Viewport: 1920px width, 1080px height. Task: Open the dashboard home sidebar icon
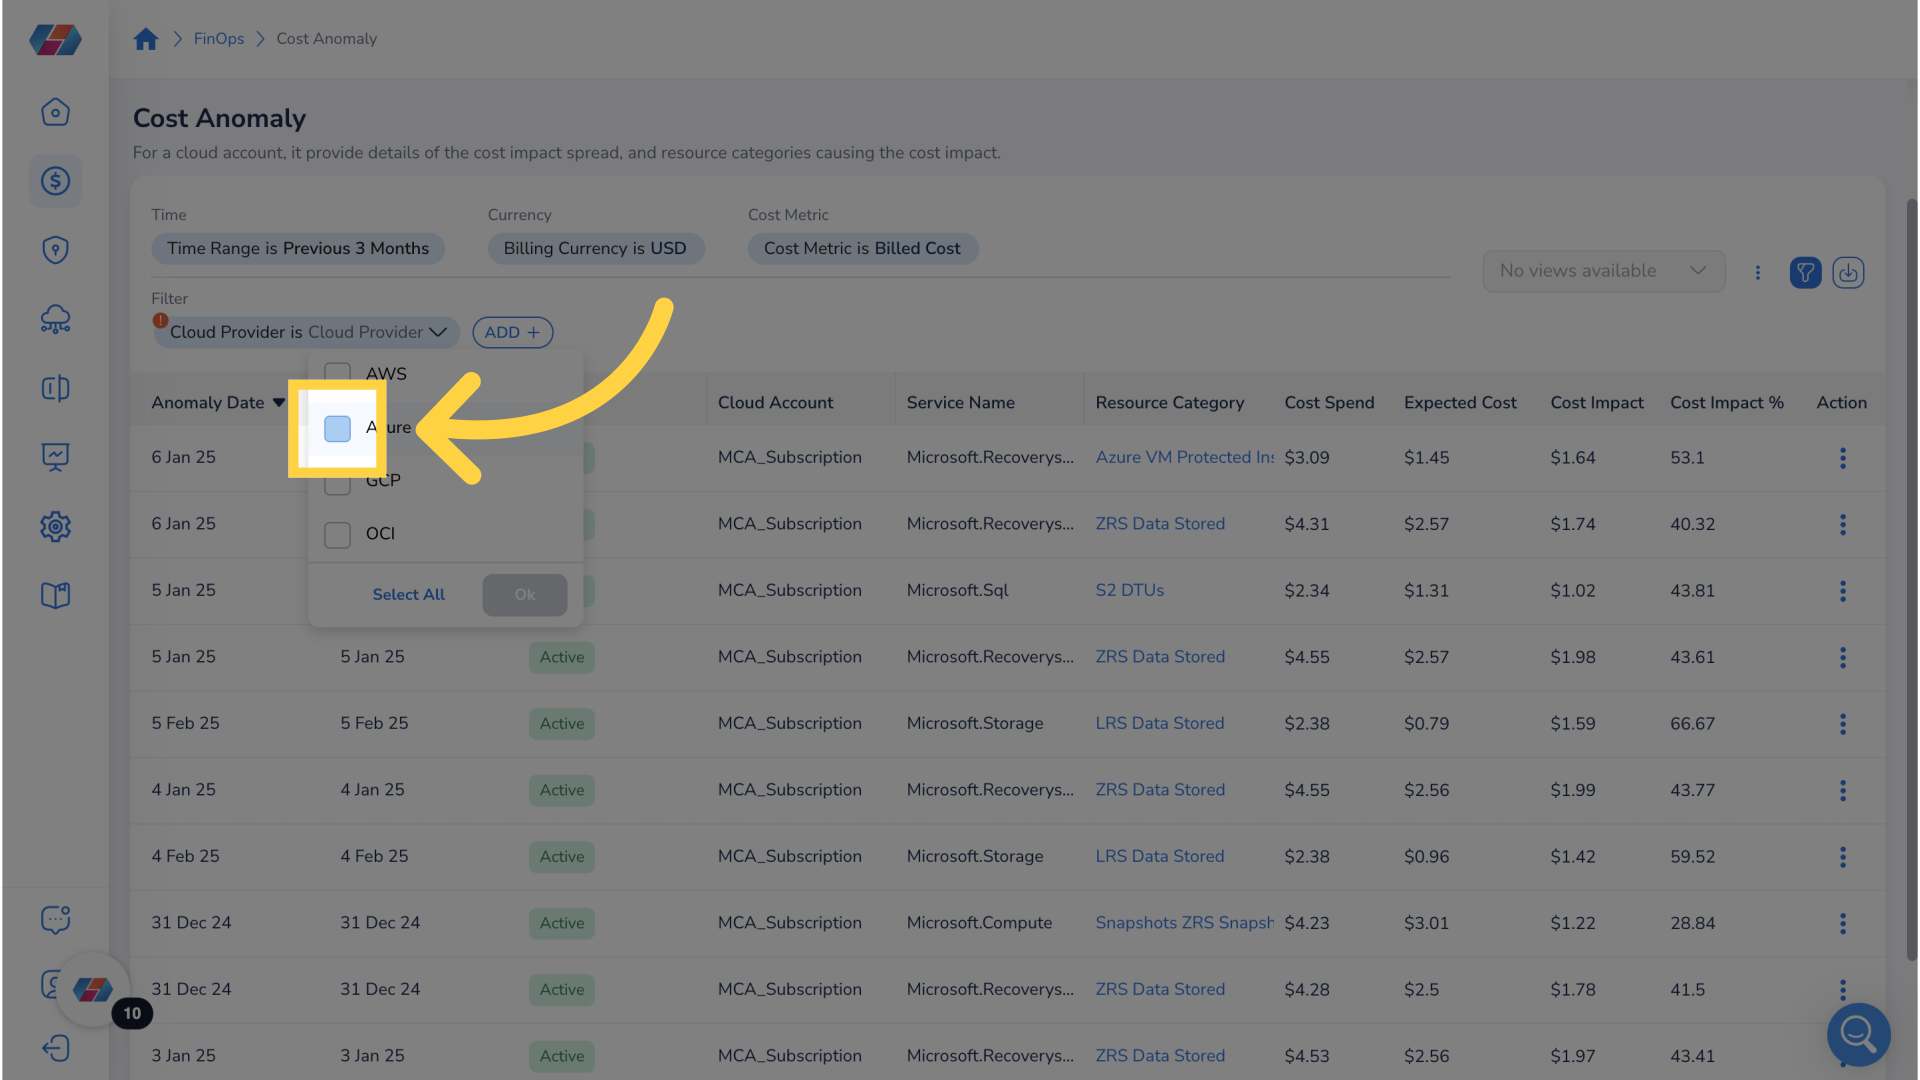click(x=55, y=112)
